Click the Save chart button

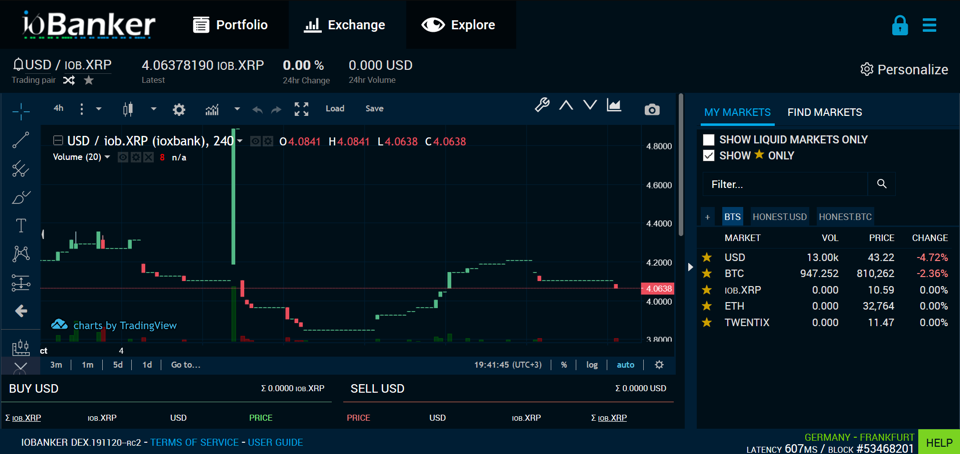click(x=374, y=109)
